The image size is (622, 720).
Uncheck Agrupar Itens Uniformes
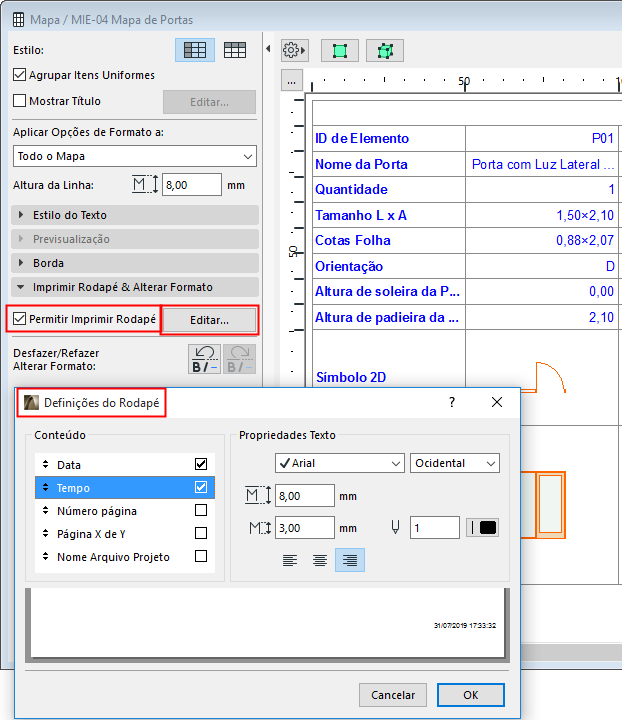[x=19, y=74]
